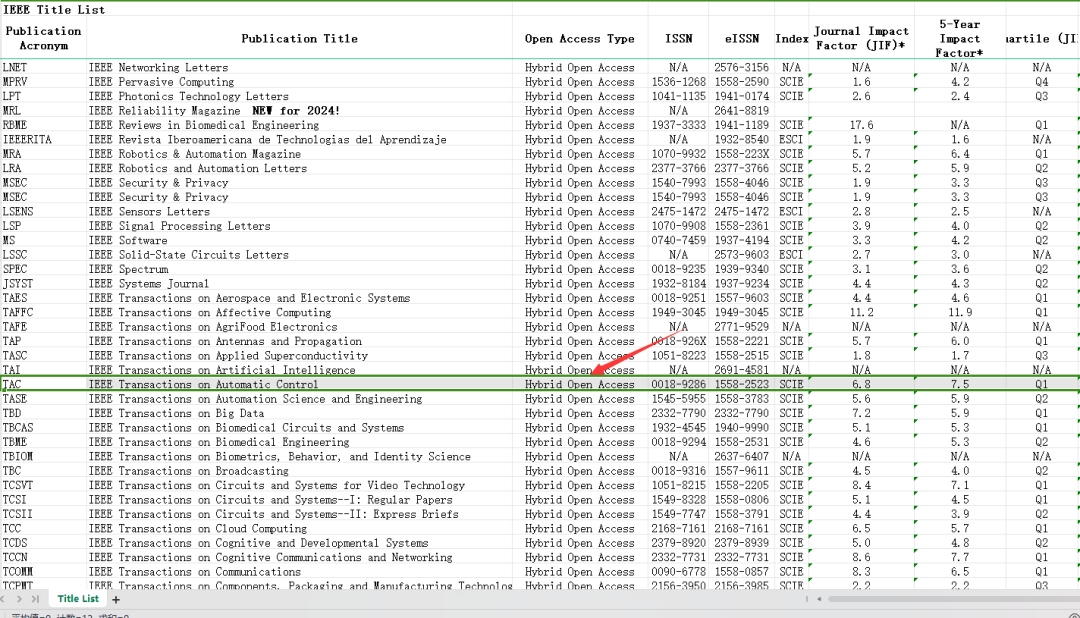Select the 'Journal Impact Factor (JIF)*' header
This screenshot has height=618, width=1080.
(862, 38)
